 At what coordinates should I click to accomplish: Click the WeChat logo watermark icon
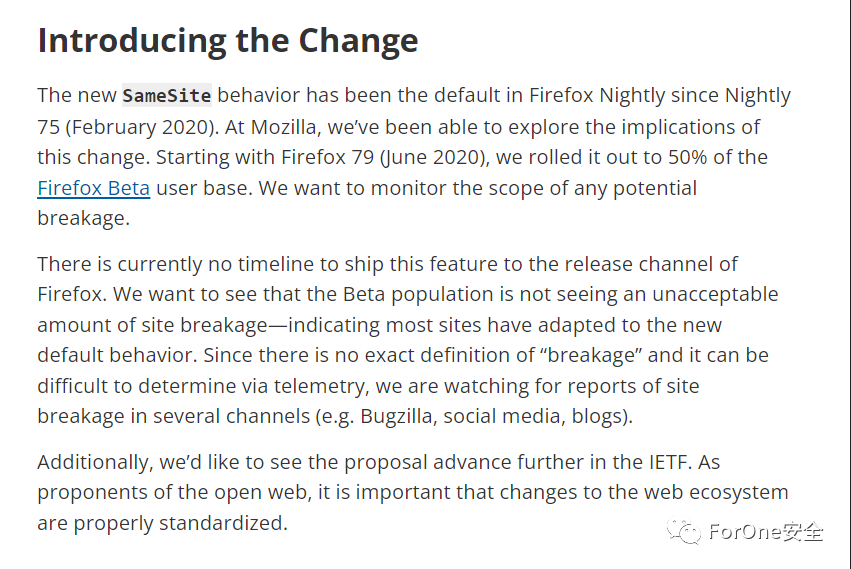click(x=684, y=531)
